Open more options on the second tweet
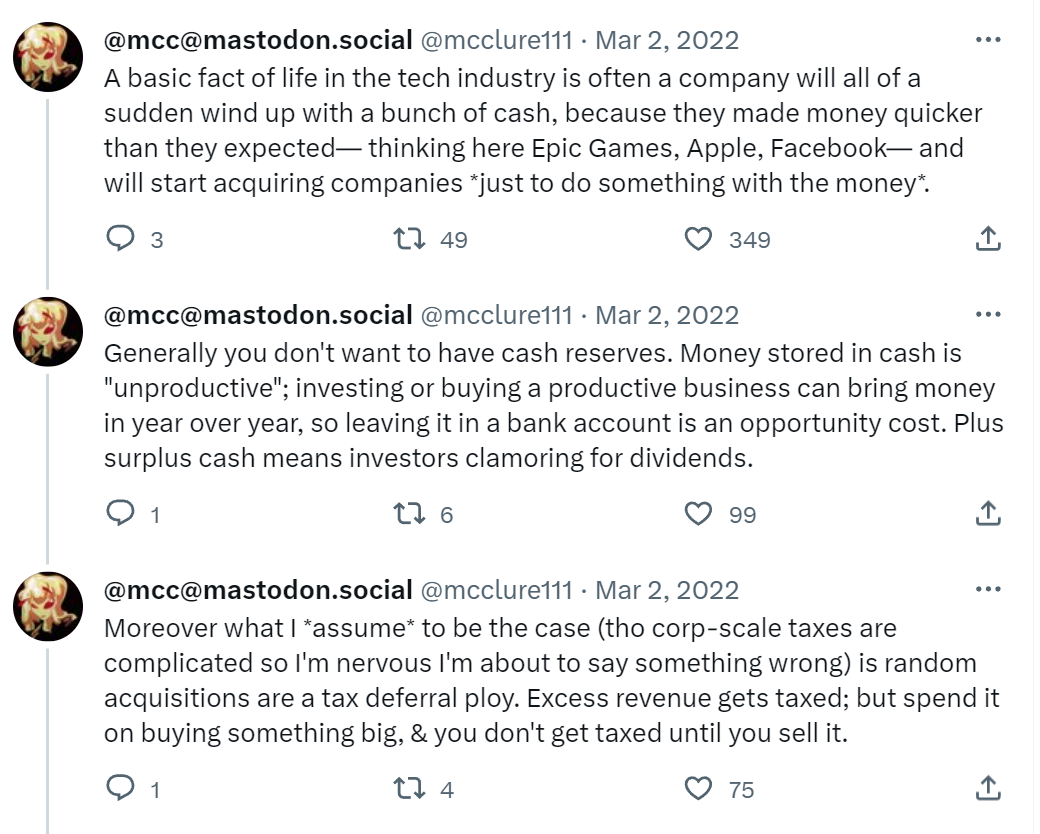1040x834 pixels. [x=988, y=314]
